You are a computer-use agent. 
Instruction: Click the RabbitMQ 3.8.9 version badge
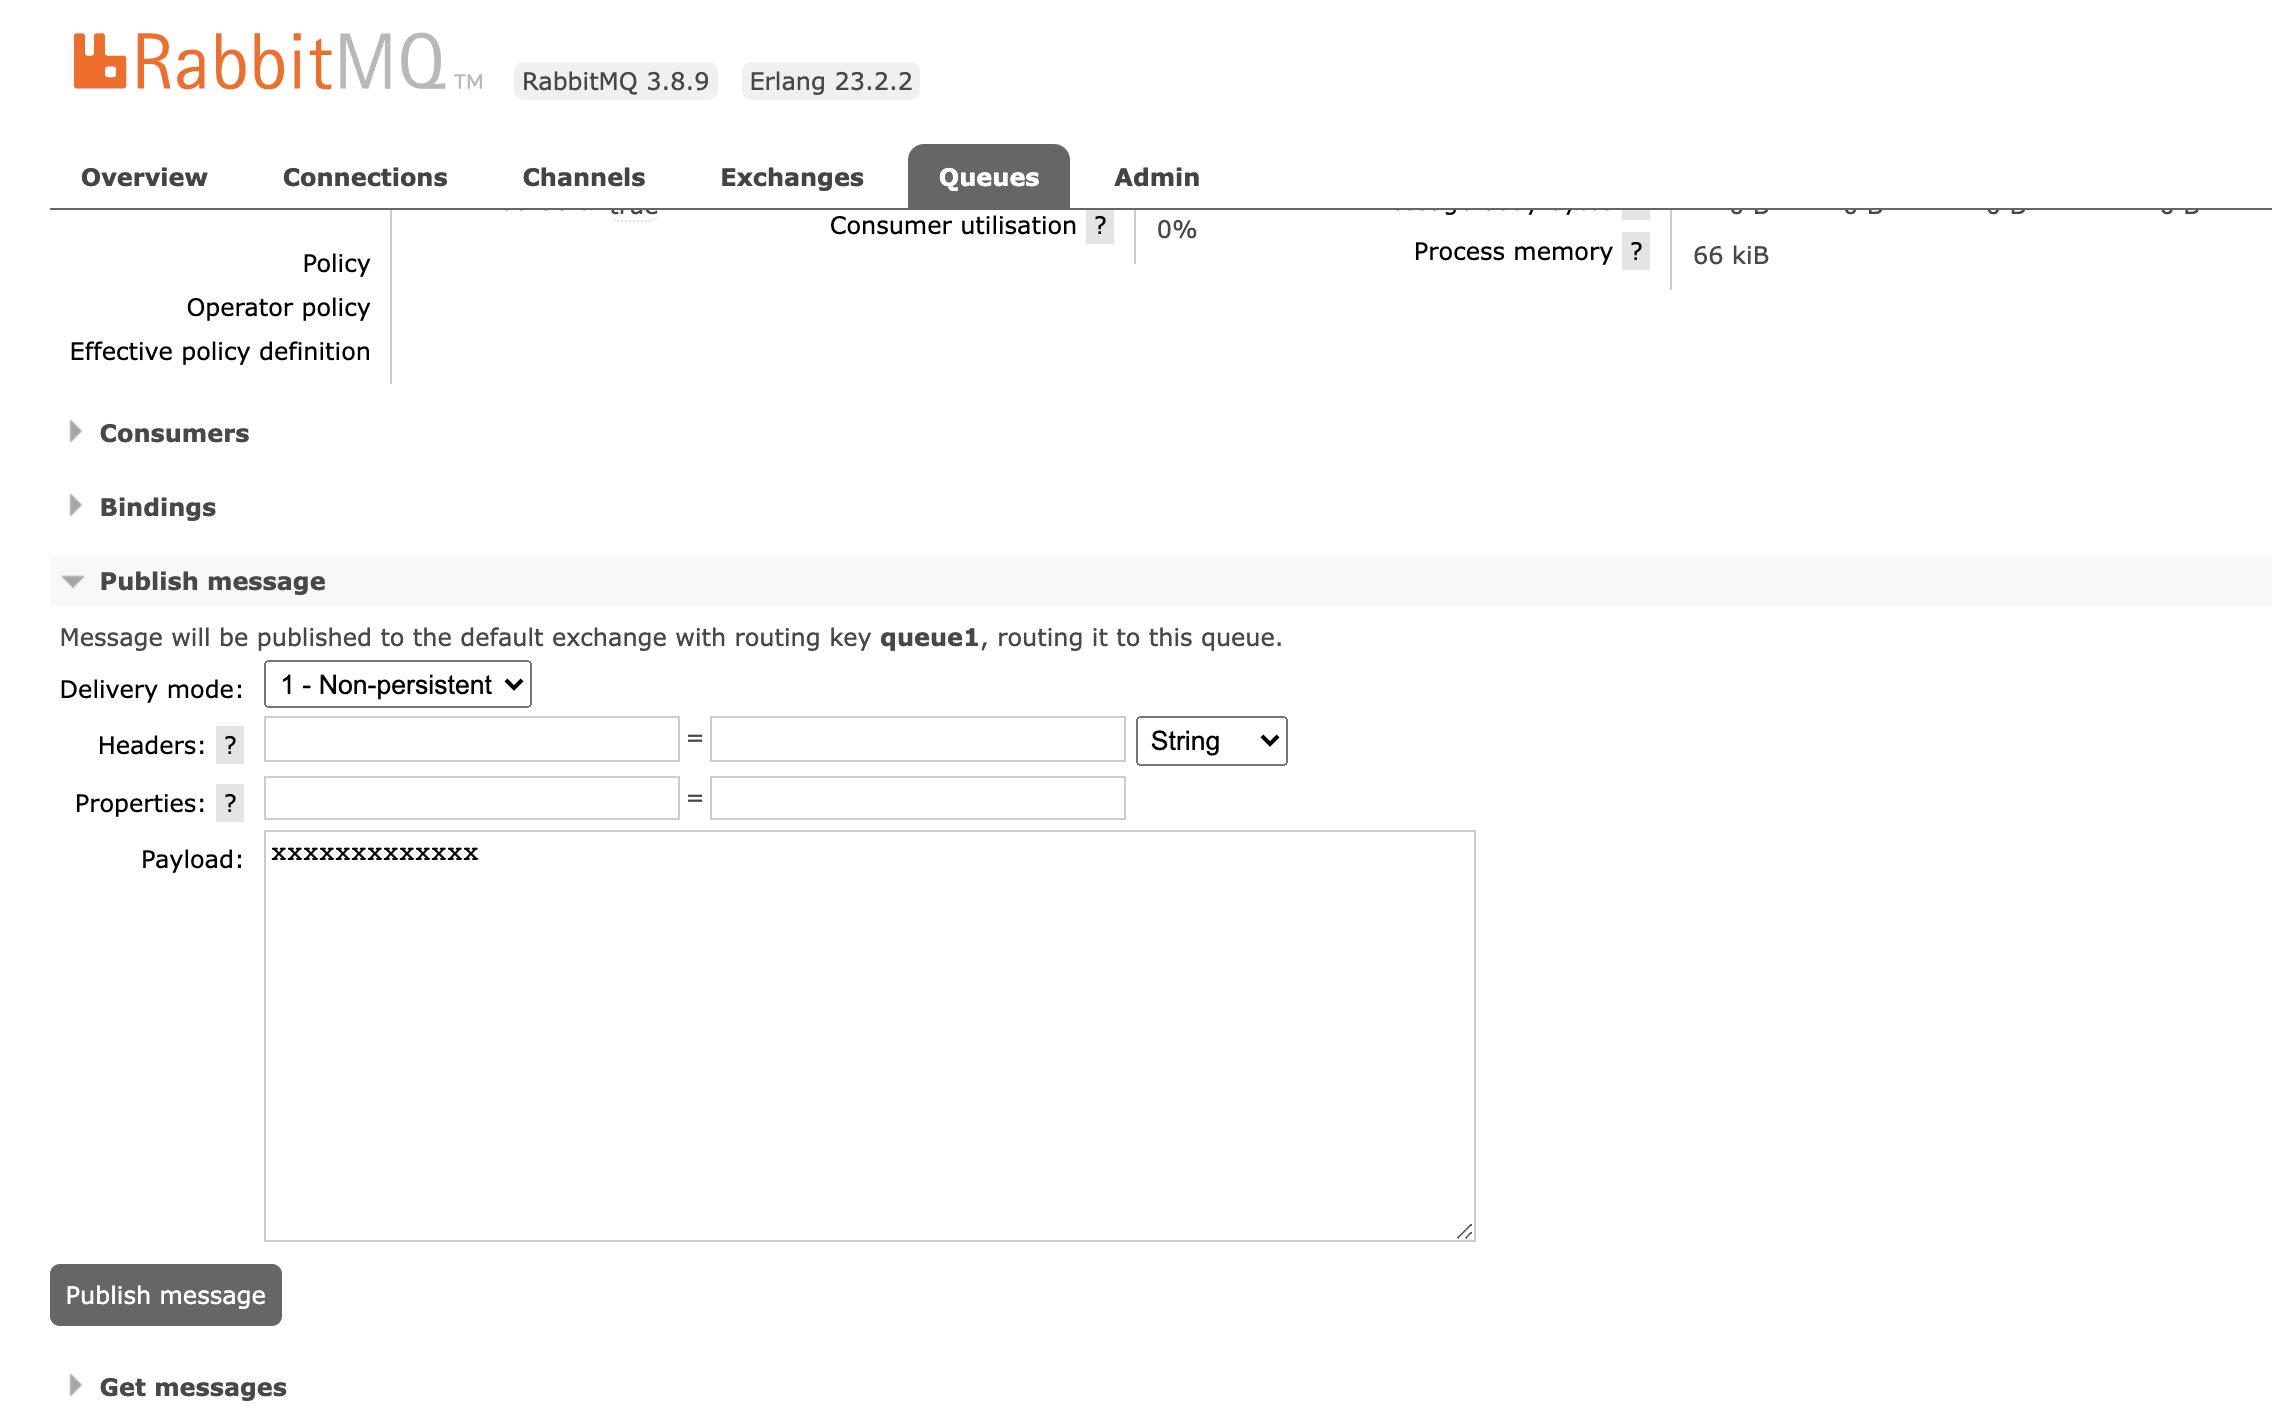click(x=616, y=81)
